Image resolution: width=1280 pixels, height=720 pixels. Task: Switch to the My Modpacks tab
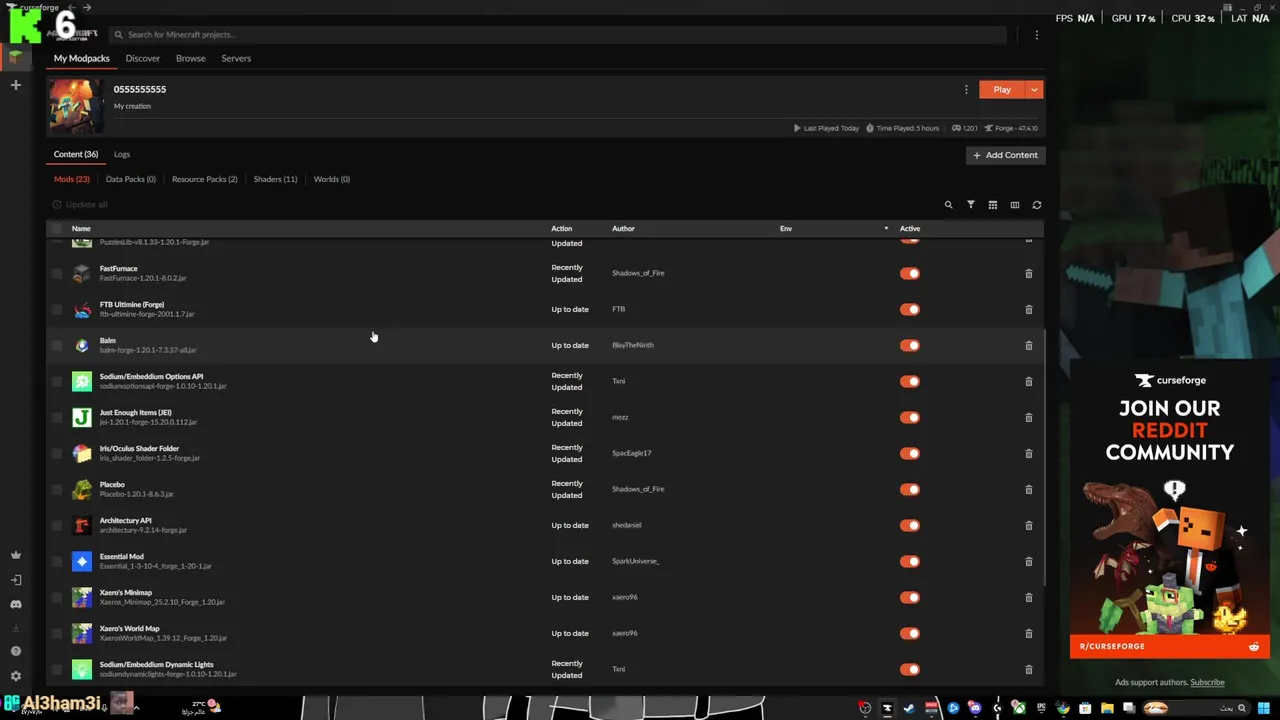pyautogui.click(x=82, y=58)
